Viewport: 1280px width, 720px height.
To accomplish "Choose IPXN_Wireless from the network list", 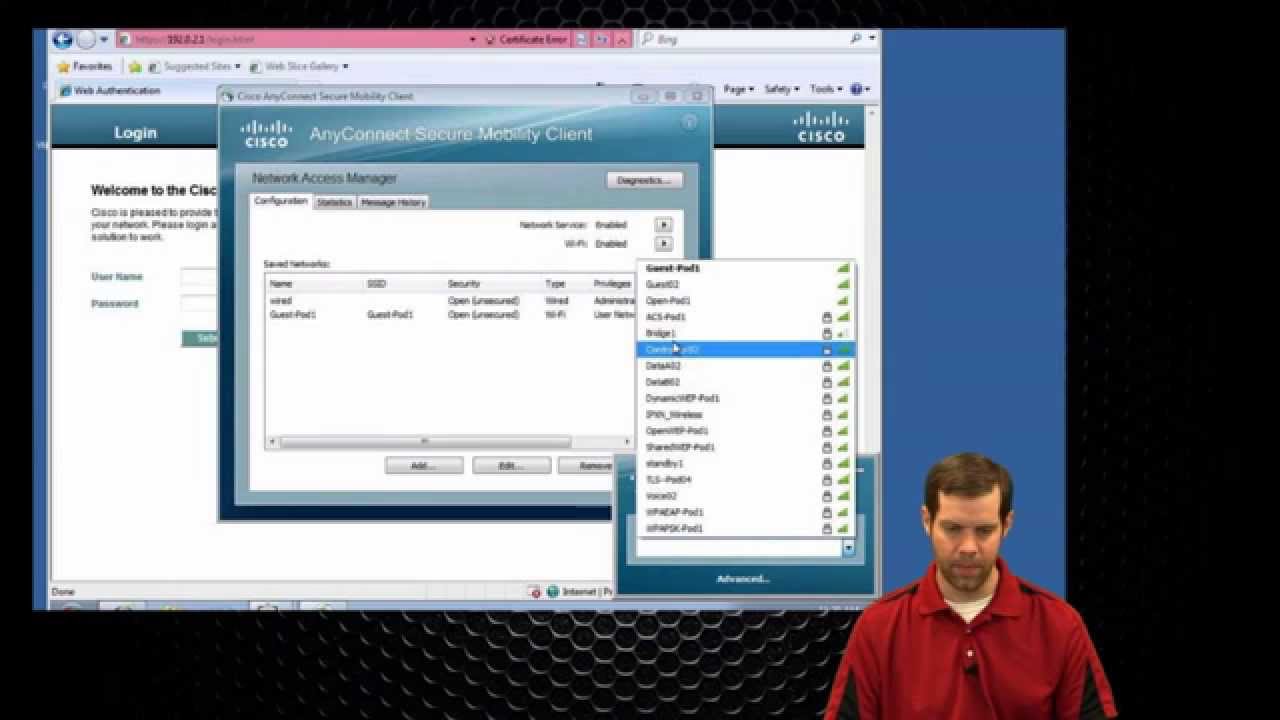I will (745, 414).
